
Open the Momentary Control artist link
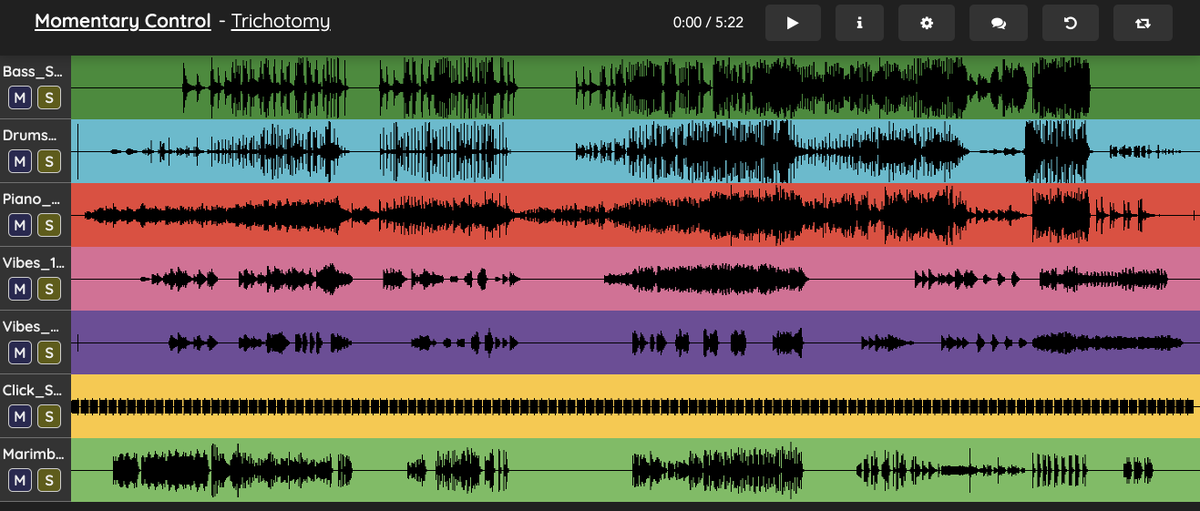pos(122,21)
